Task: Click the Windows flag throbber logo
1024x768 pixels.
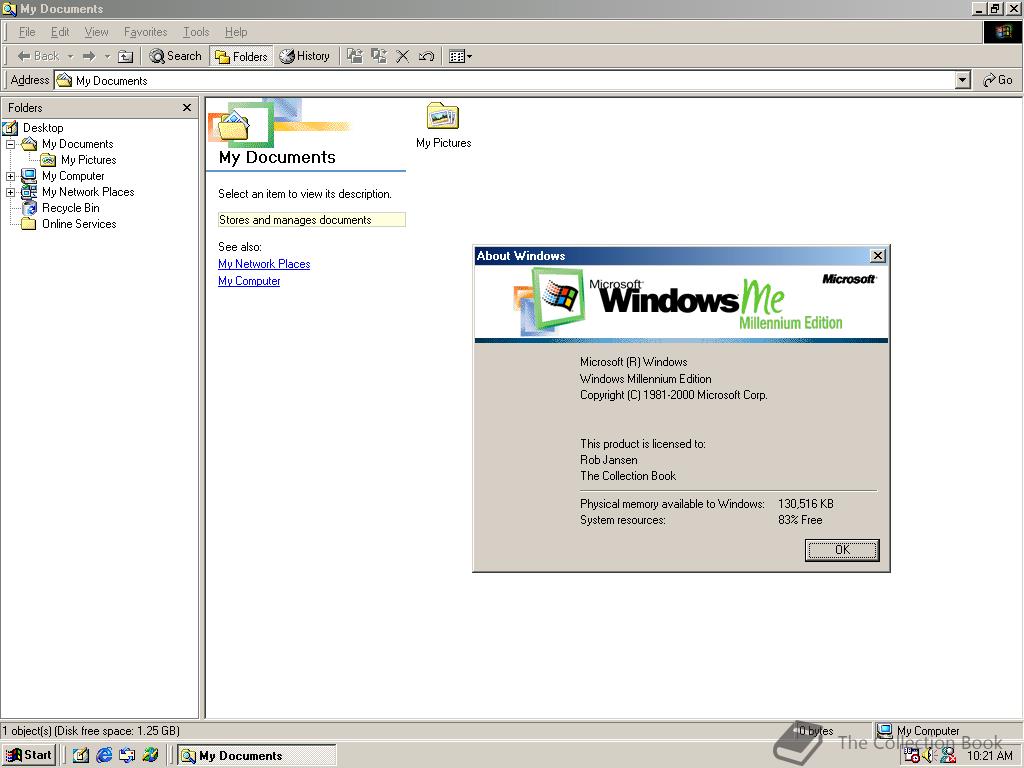Action: [1002, 32]
